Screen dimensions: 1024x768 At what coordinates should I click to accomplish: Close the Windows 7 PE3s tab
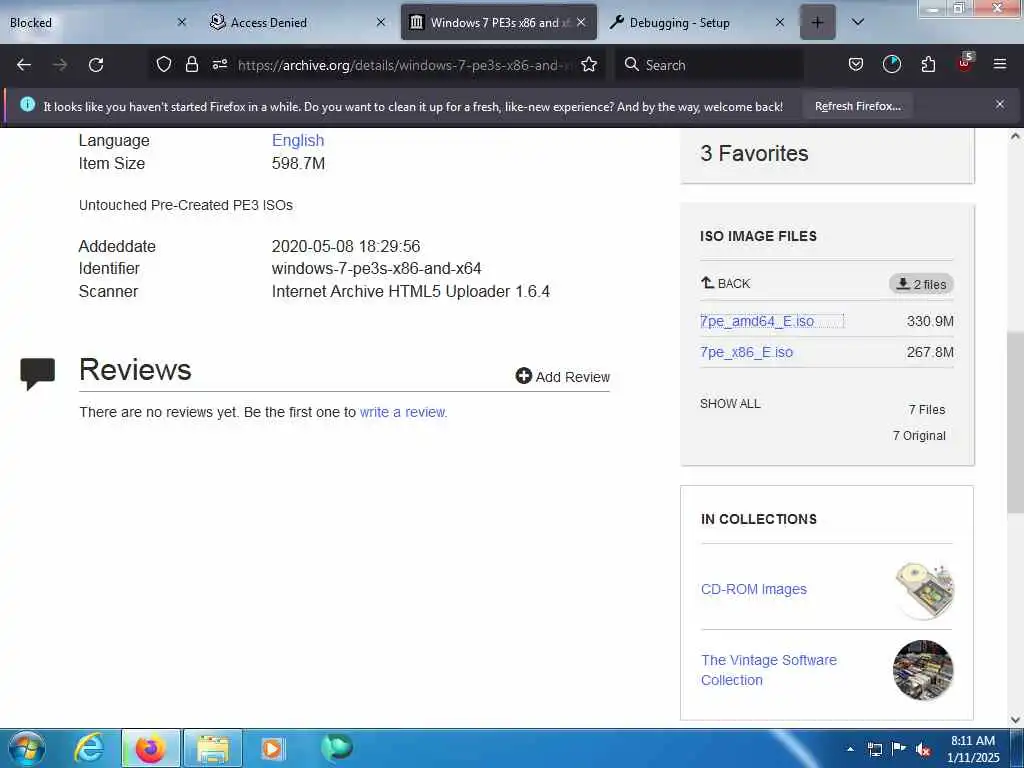[x=581, y=22]
